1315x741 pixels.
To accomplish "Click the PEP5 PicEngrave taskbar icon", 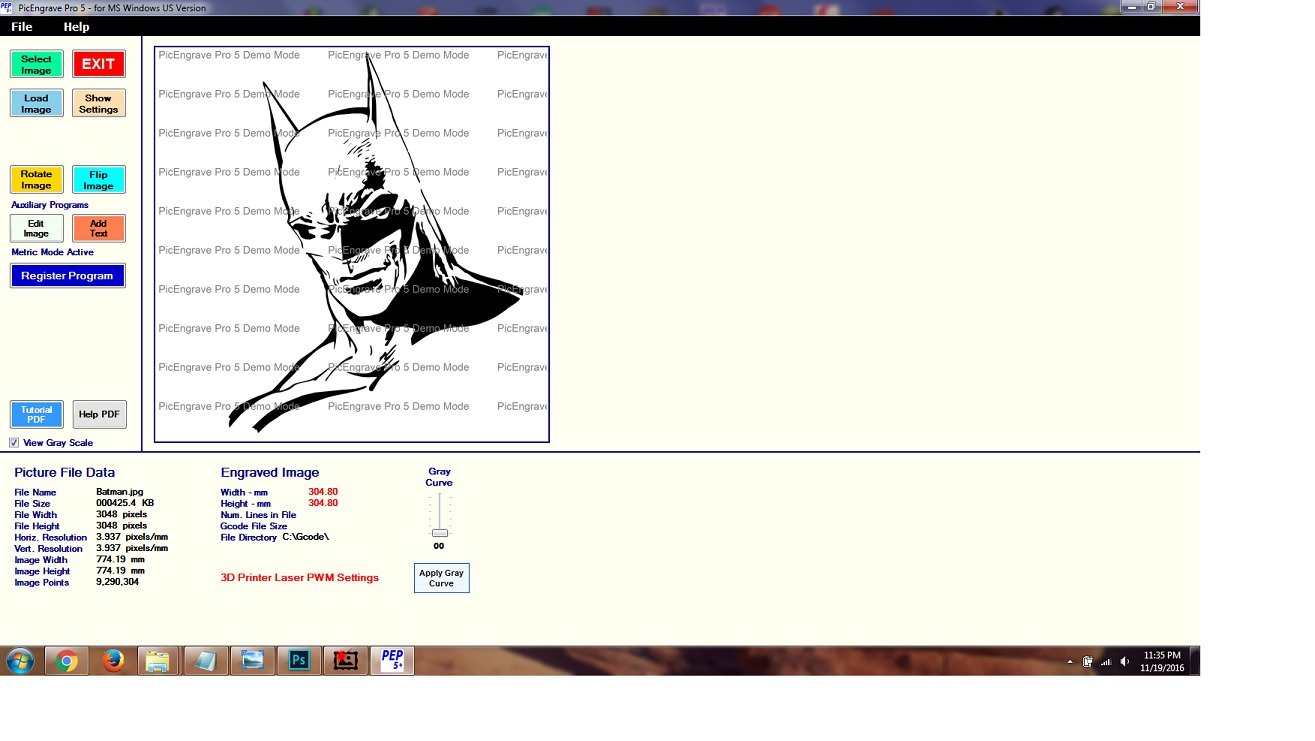I will pos(392,661).
